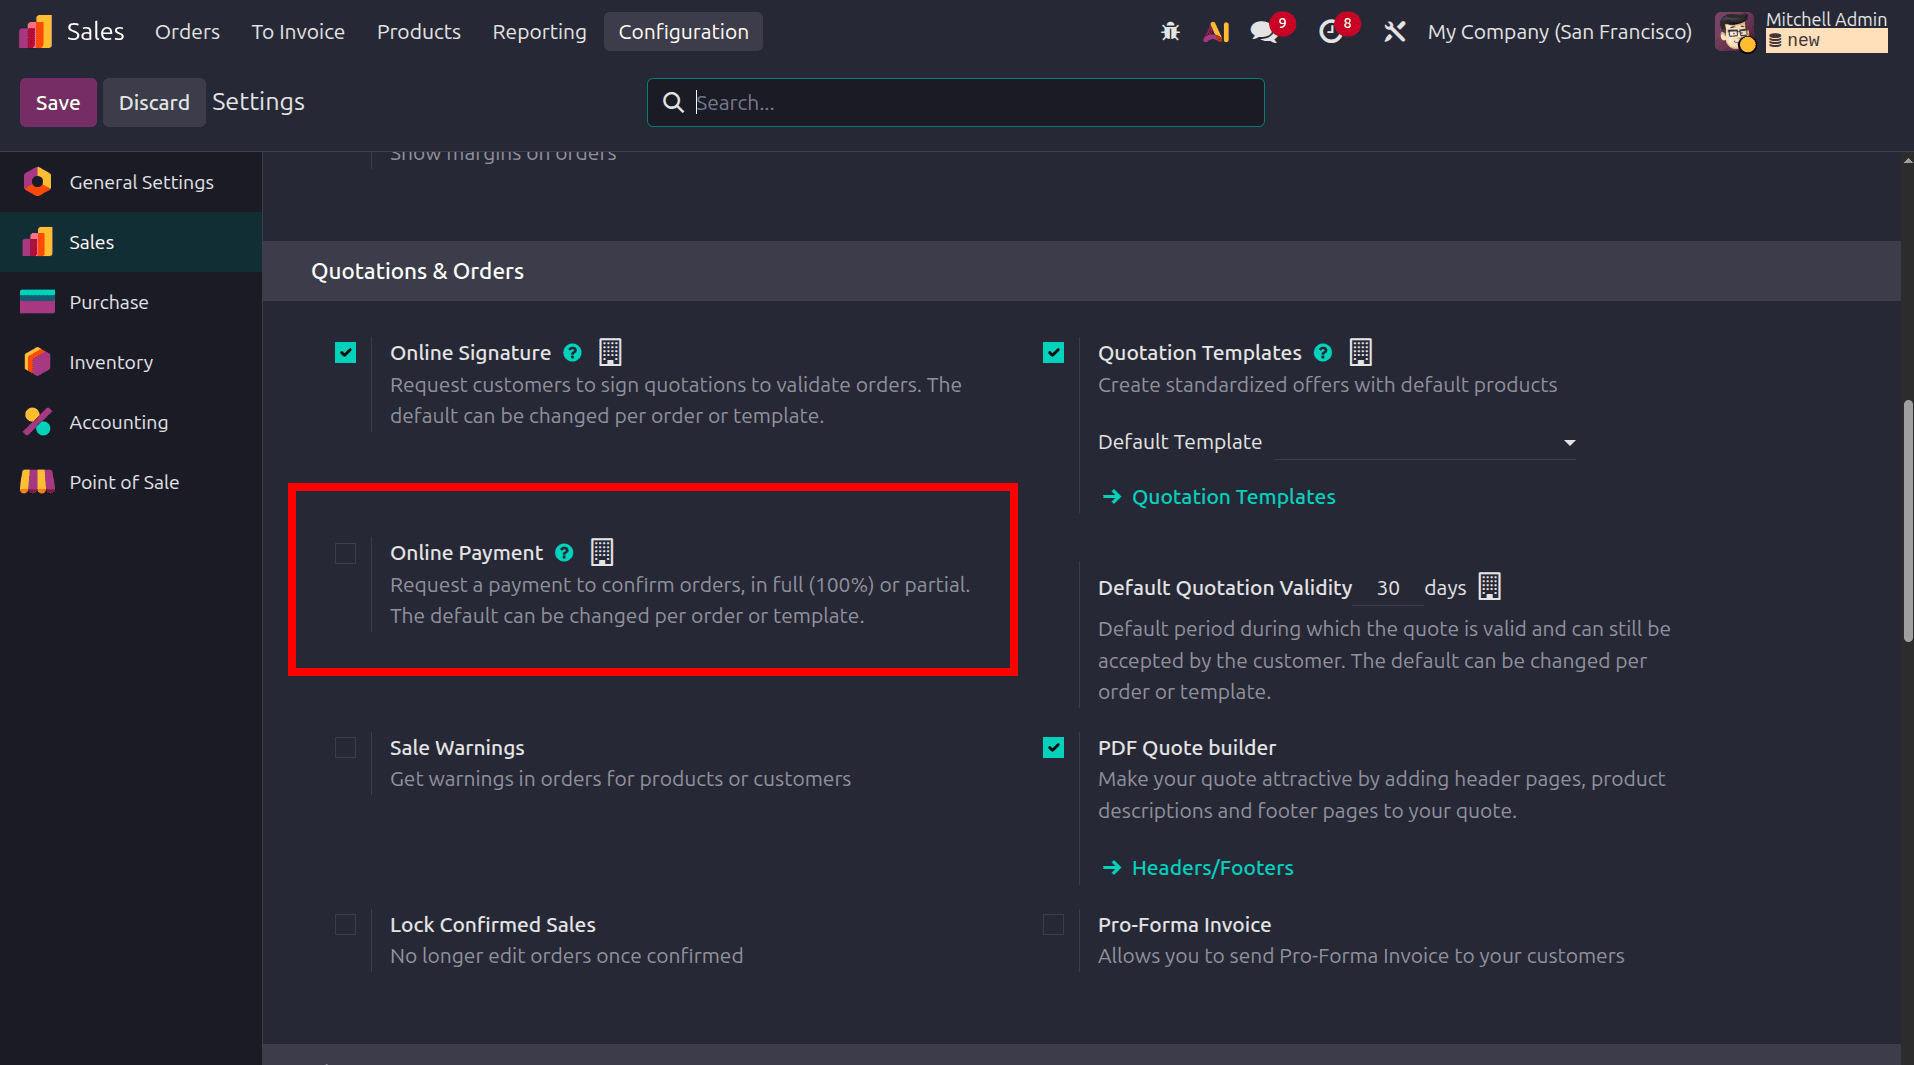Open the To Invoice menu
1914x1065 pixels.
tap(297, 31)
